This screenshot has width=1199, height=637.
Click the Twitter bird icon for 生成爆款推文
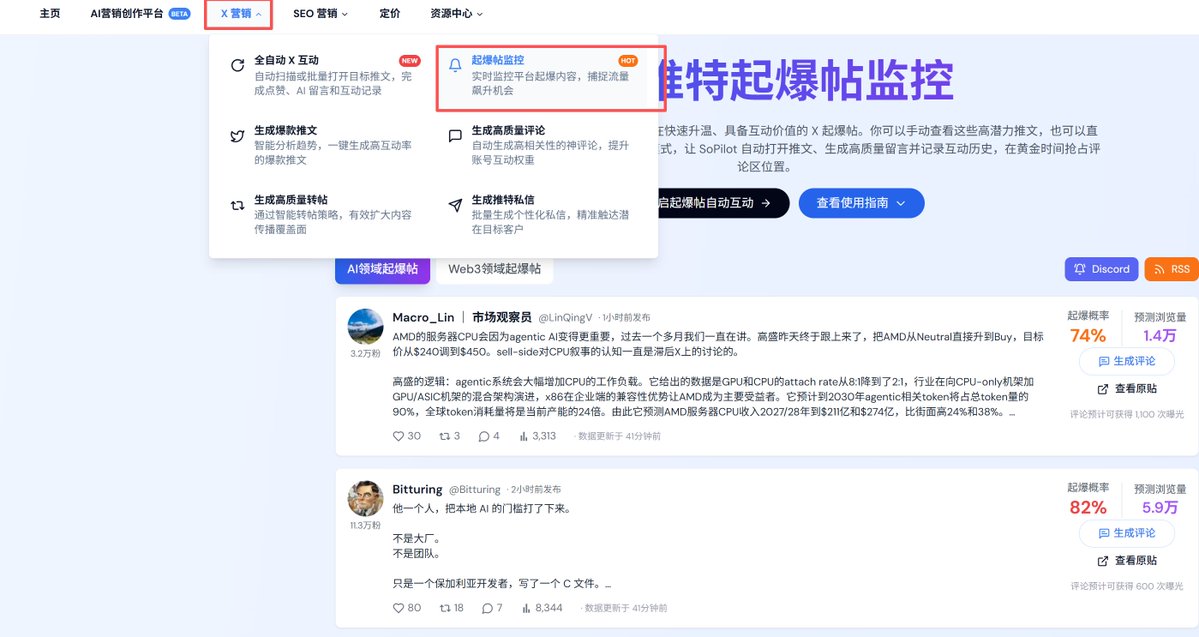click(x=238, y=136)
